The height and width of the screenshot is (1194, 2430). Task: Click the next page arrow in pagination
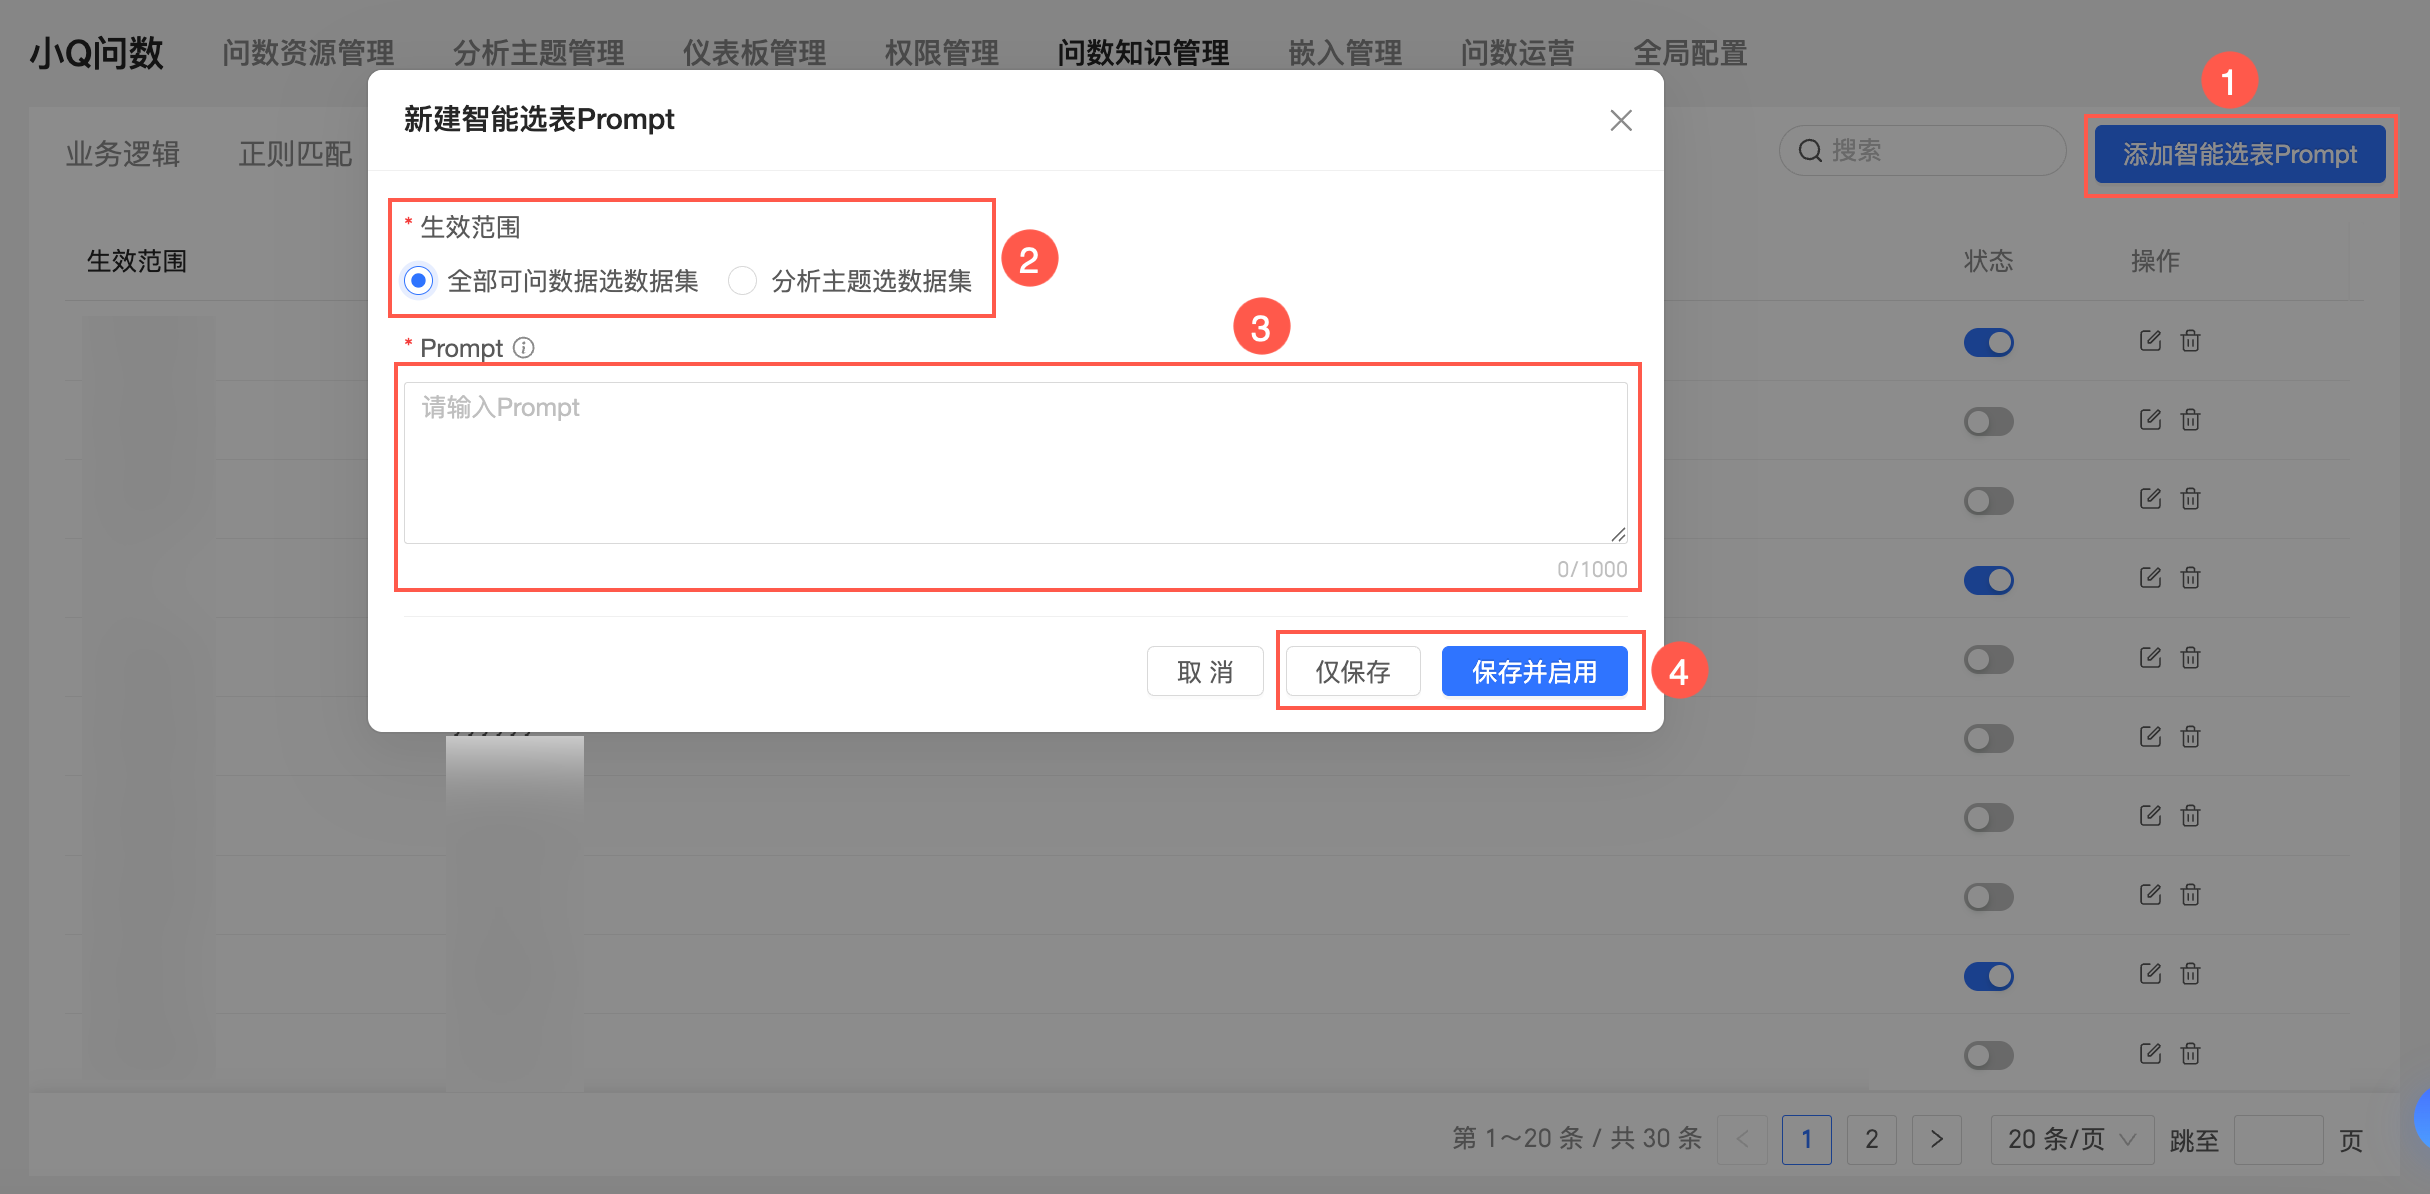coord(1936,1139)
